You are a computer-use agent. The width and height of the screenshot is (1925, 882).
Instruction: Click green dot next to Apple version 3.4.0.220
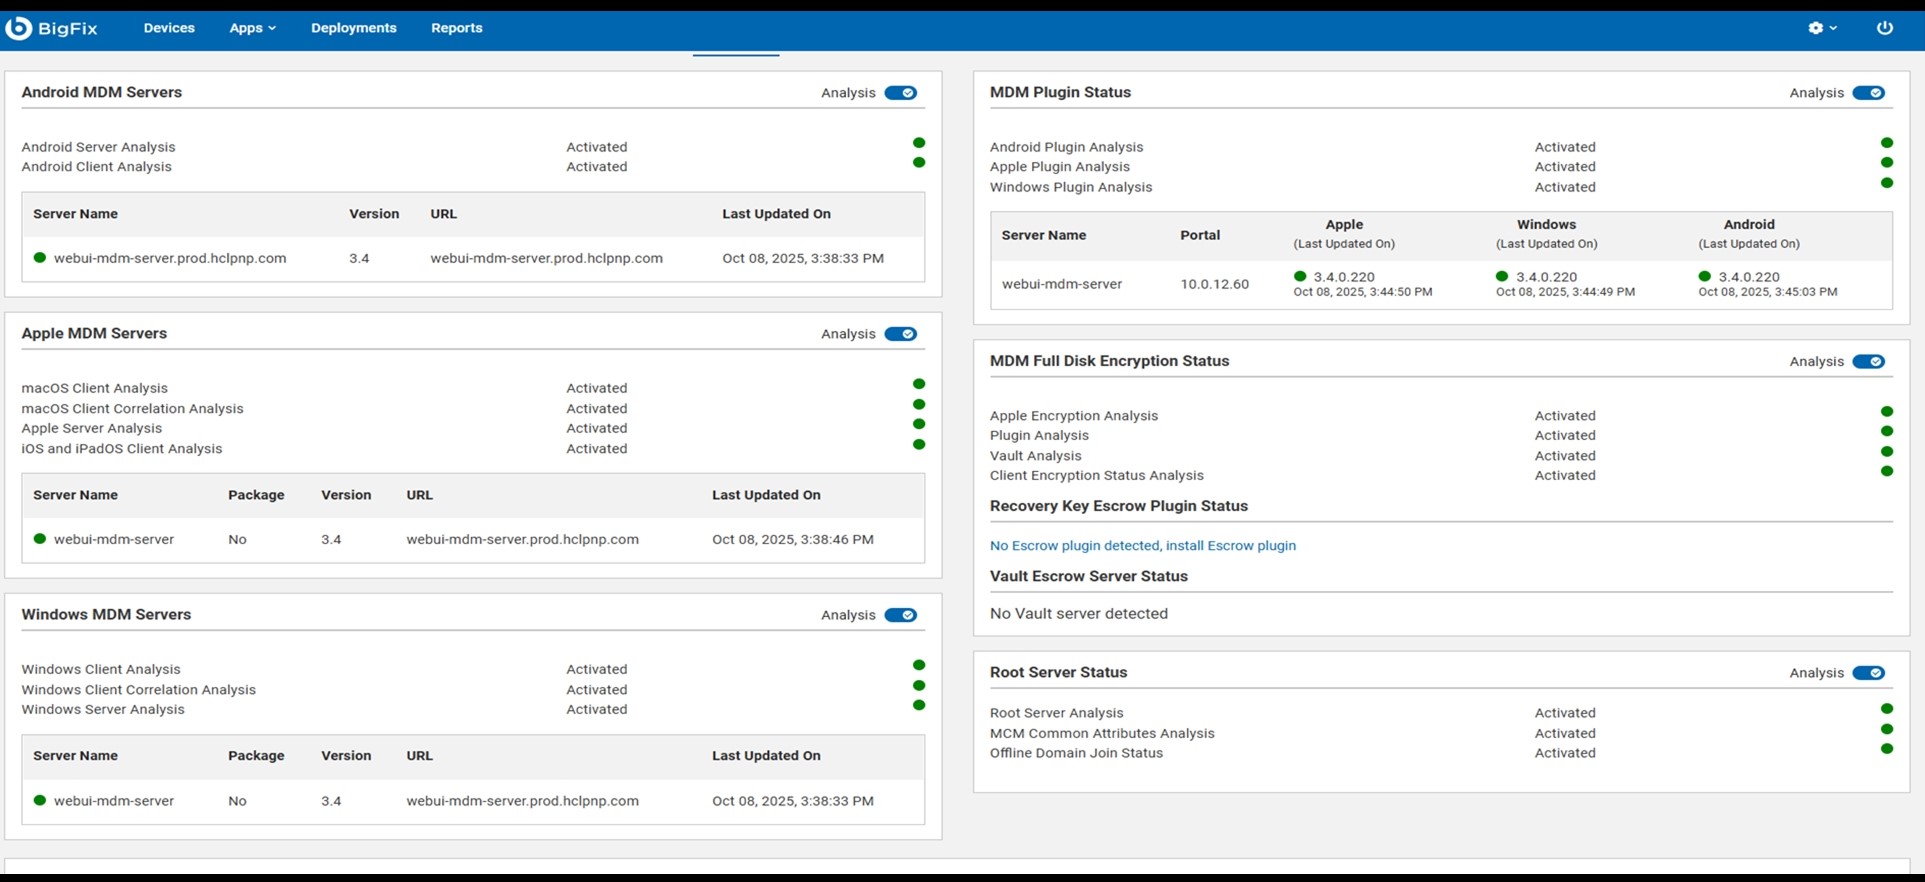[x=1300, y=277]
